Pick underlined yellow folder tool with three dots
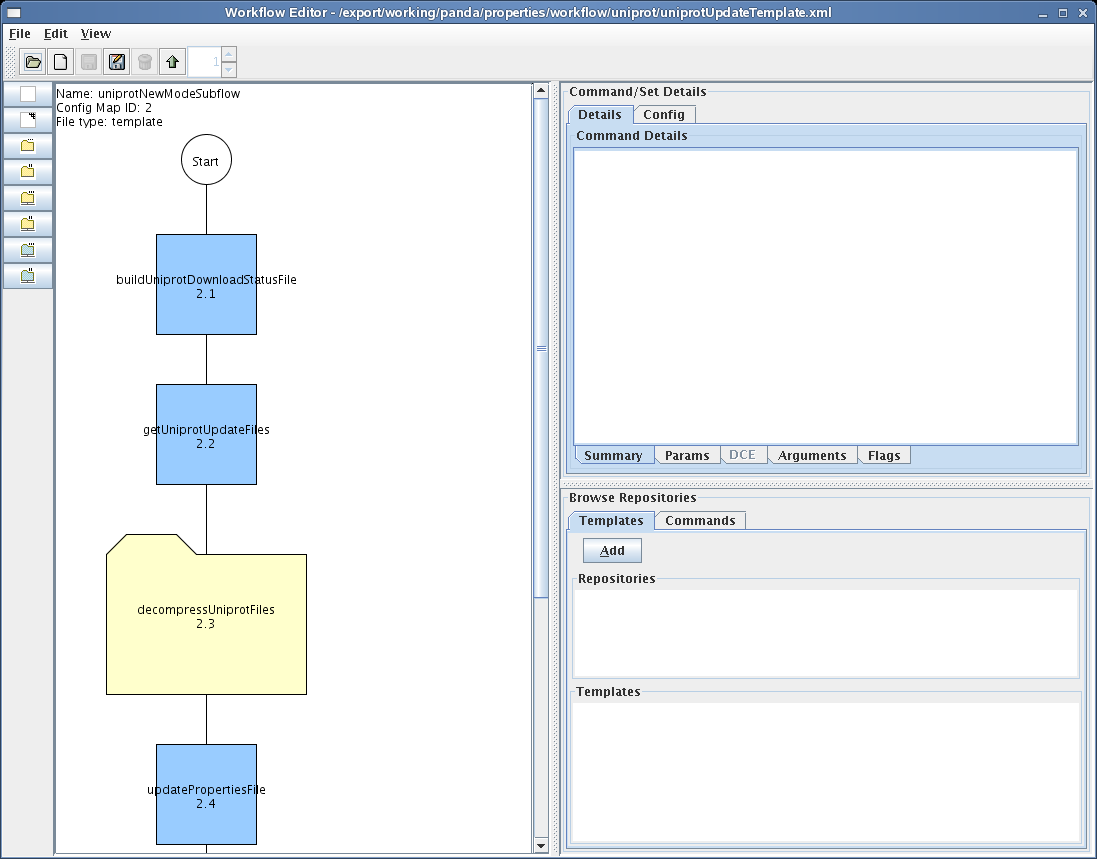 28,198
